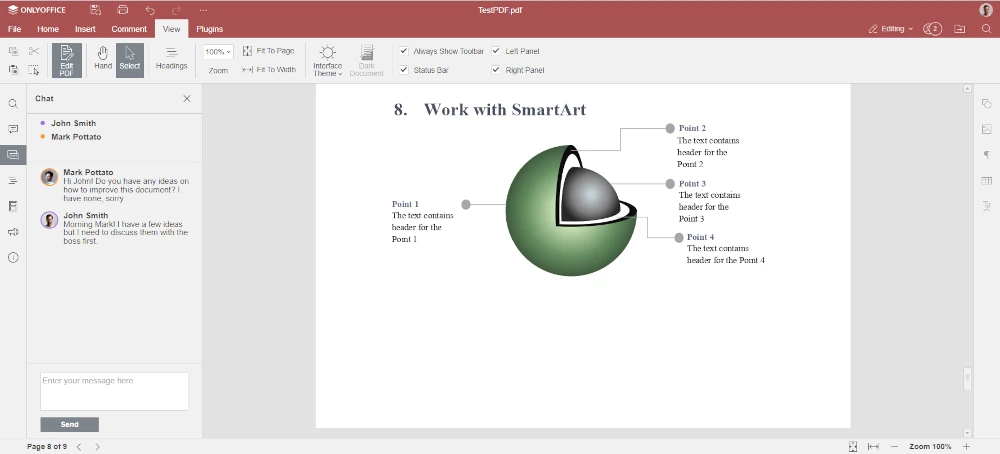Redo the last action
Screen dimensions: 1000x454
177,10
